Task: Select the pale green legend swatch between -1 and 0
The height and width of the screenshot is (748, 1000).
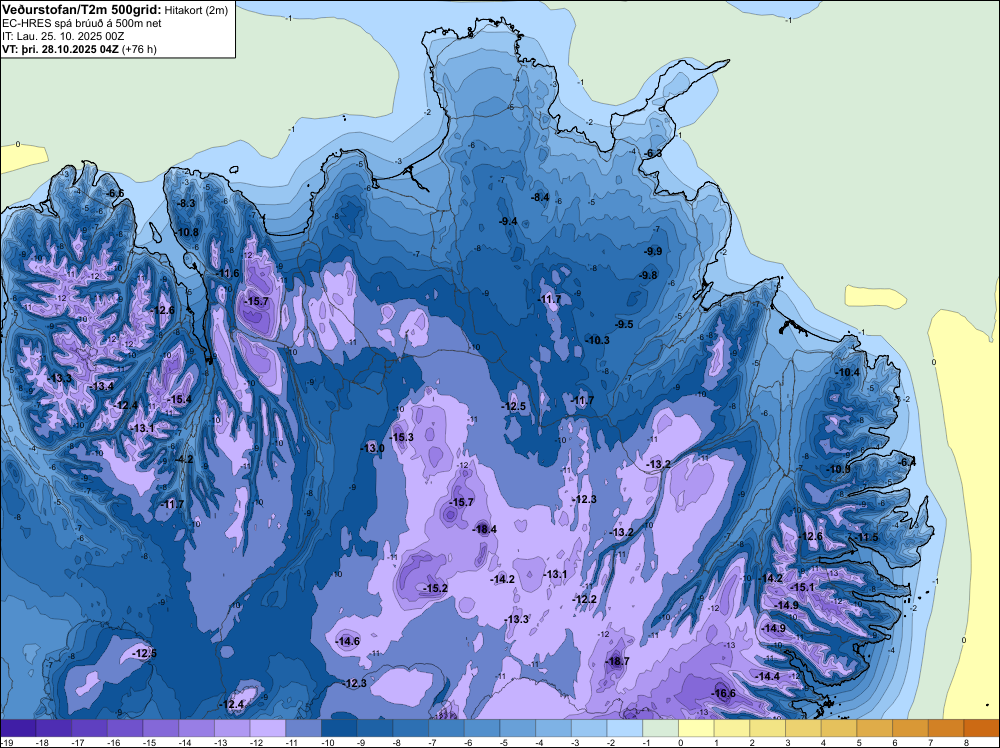Action: pyautogui.click(x=660, y=727)
